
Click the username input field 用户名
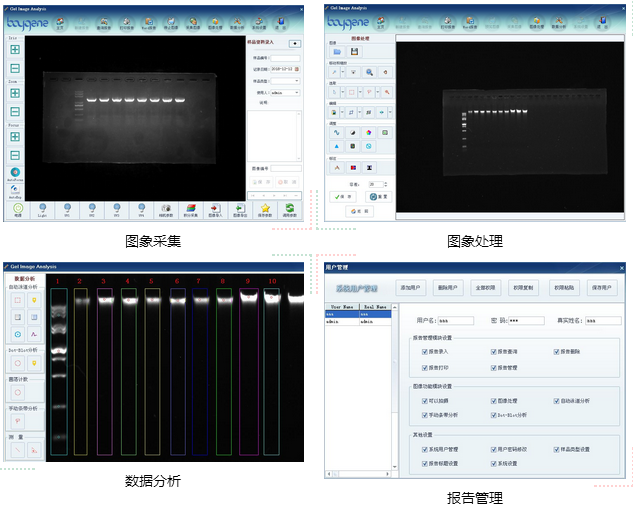point(455,321)
